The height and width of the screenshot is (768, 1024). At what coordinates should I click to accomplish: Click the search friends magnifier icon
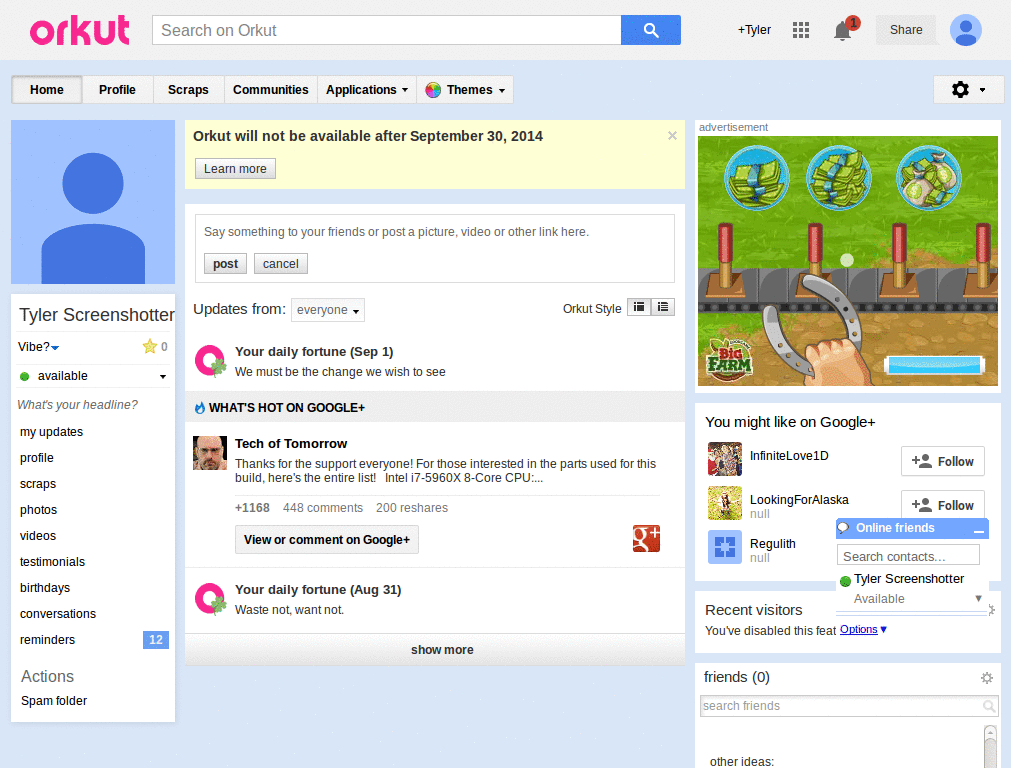[x=989, y=706]
